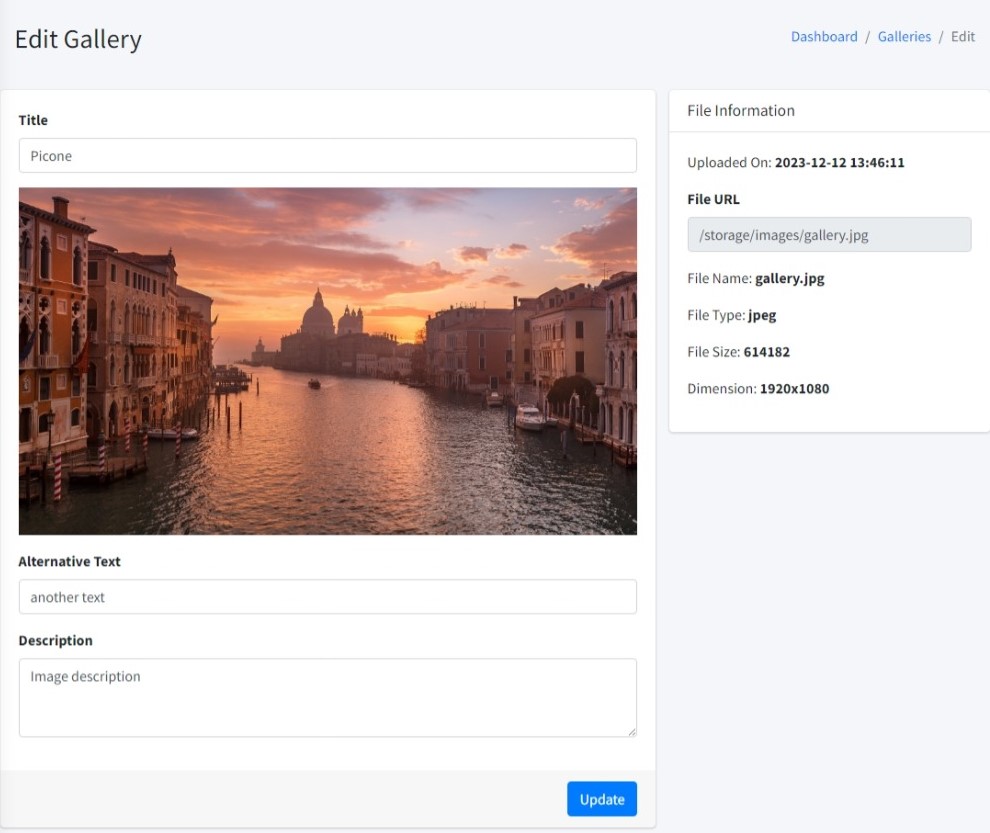Image resolution: width=990 pixels, height=833 pixels.
Task: Select the File URL field
Action: pyautogui.click(x=829, y=234)
